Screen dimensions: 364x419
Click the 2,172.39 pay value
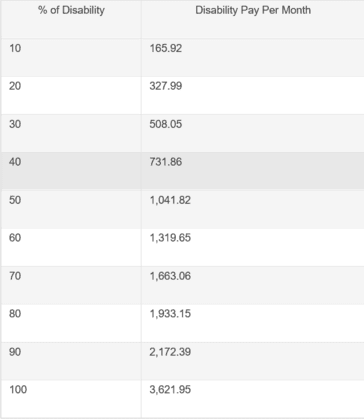170,352
